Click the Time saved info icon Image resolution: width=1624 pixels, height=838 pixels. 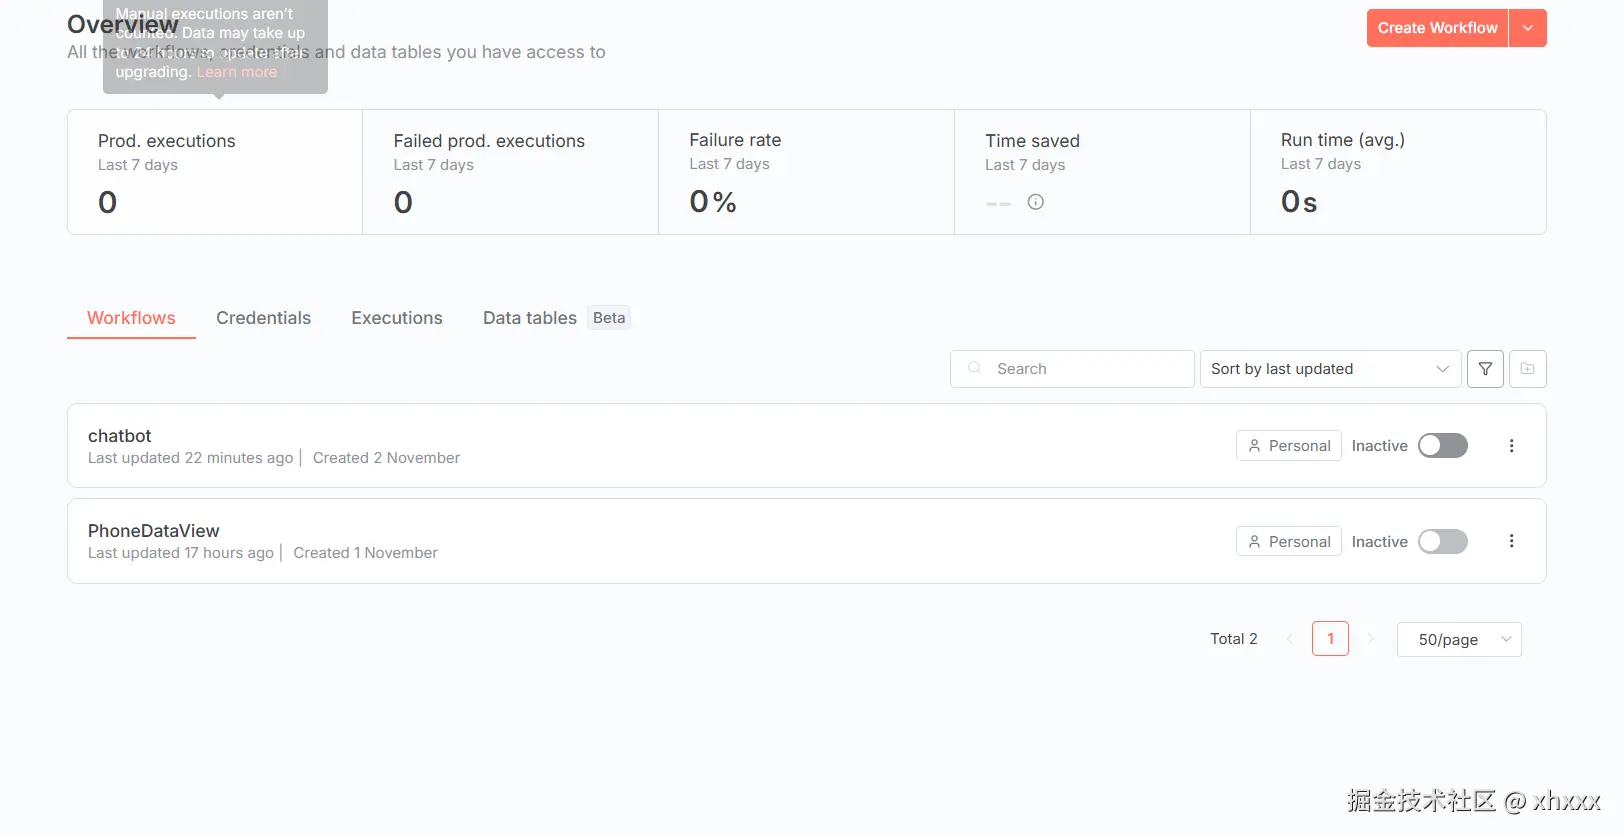click(x=1036, y=202)
